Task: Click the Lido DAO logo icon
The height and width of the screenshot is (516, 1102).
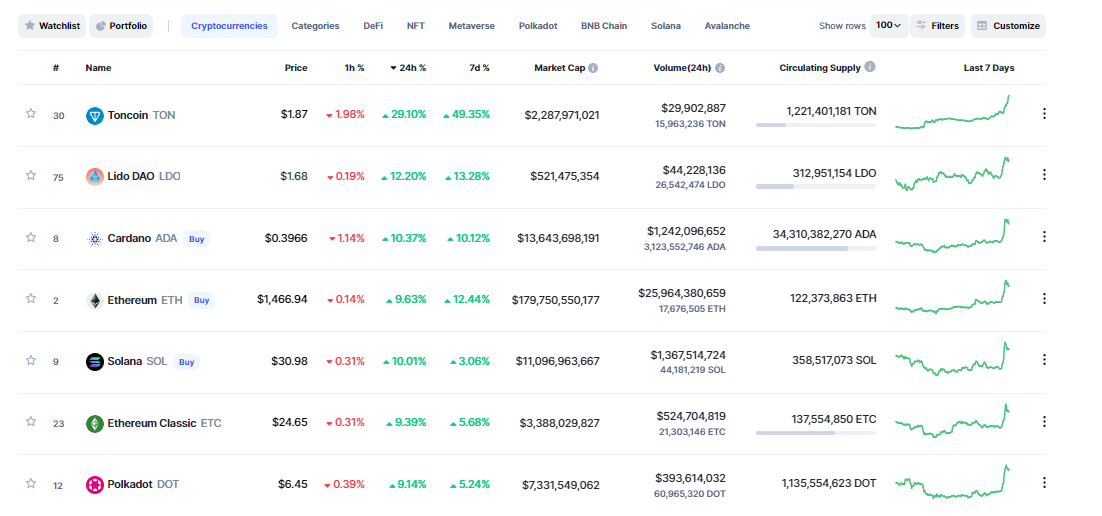Action: tap(95, 176)
